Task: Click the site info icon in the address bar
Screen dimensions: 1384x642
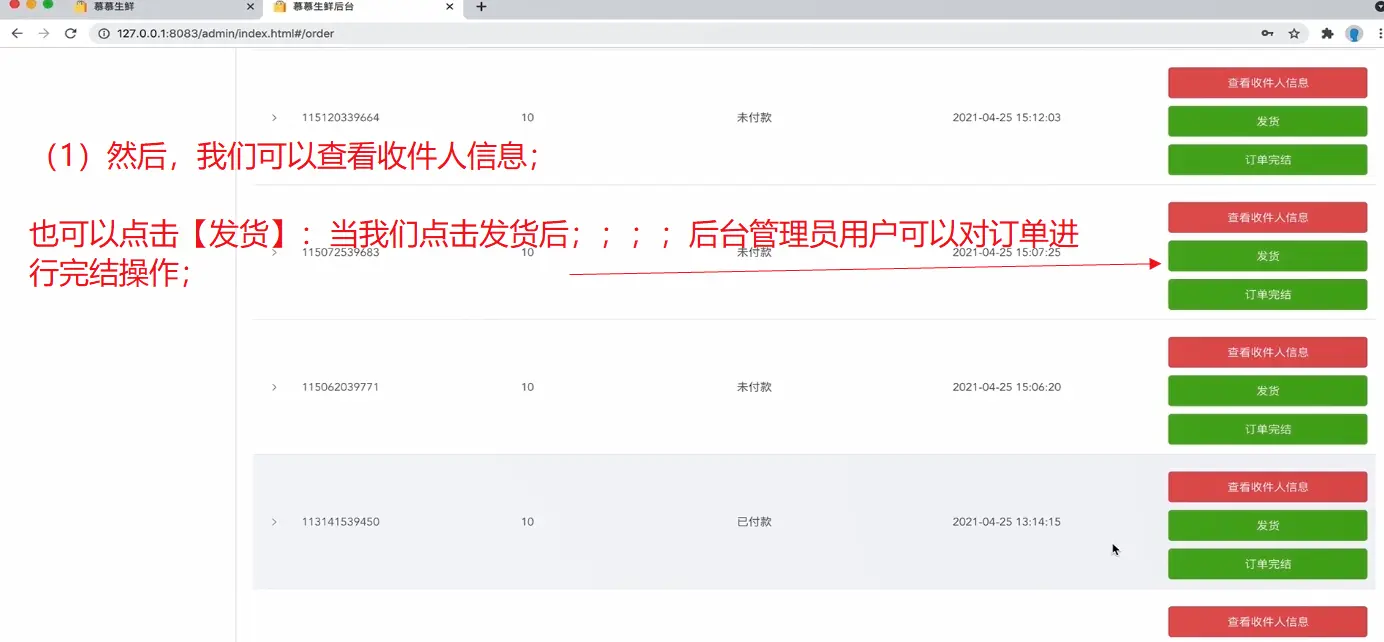Action: coord(104,33)
